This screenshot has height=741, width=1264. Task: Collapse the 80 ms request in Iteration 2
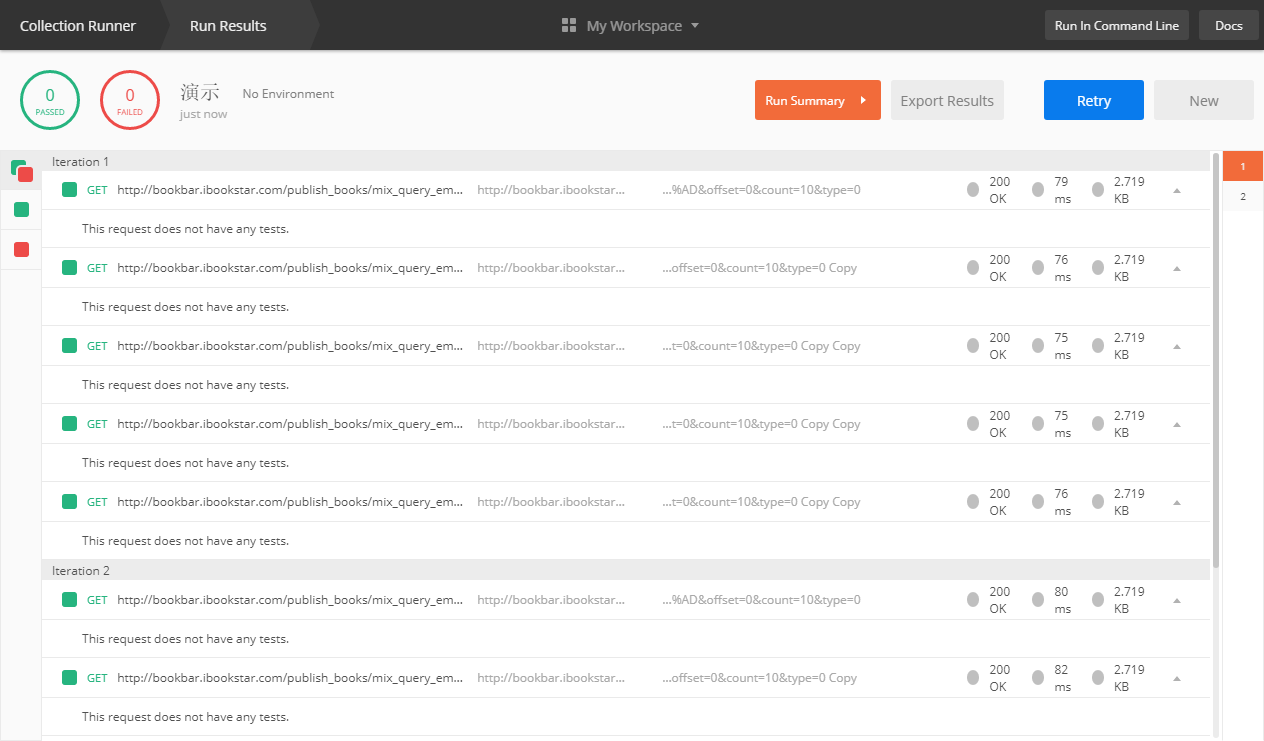(1177, 600)
